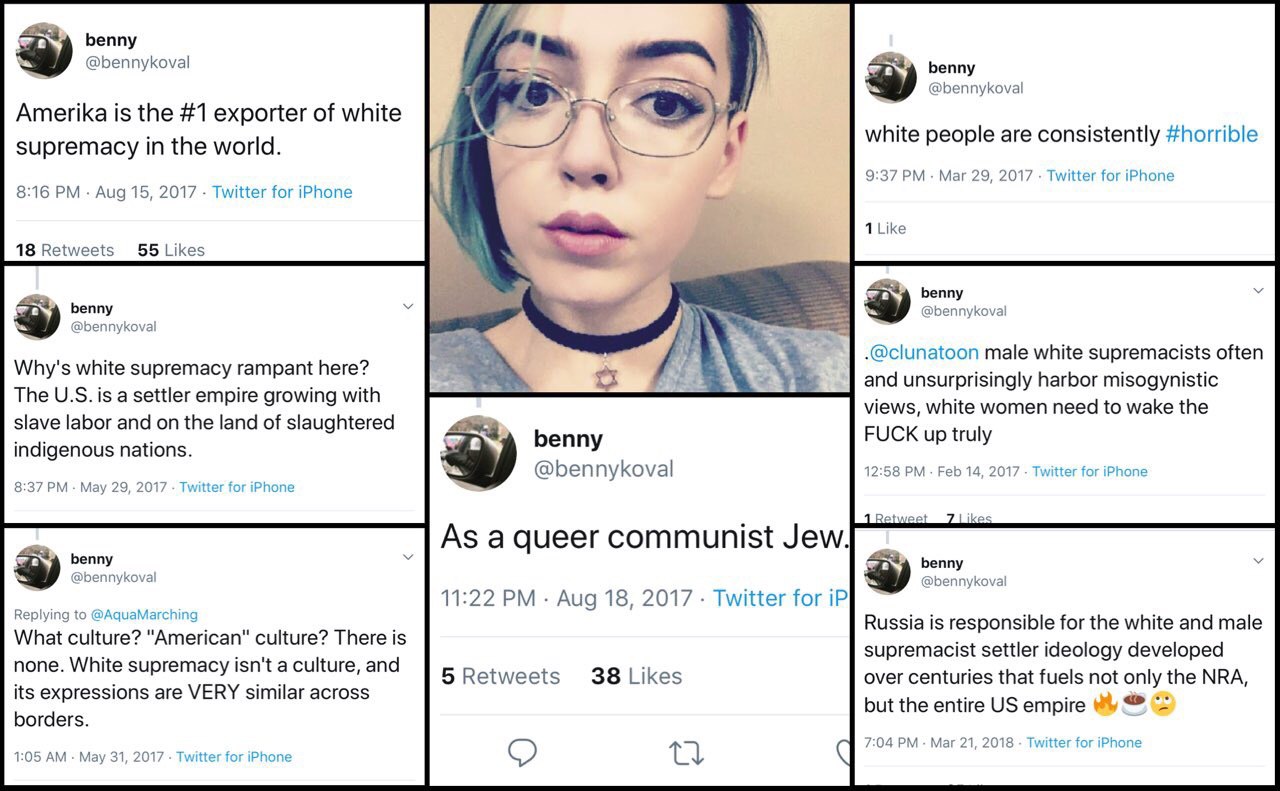Click the avatar on the Russia NRA tweet
The height and width of the screenshot is (791, 1280).
click(x=887, y=571)
